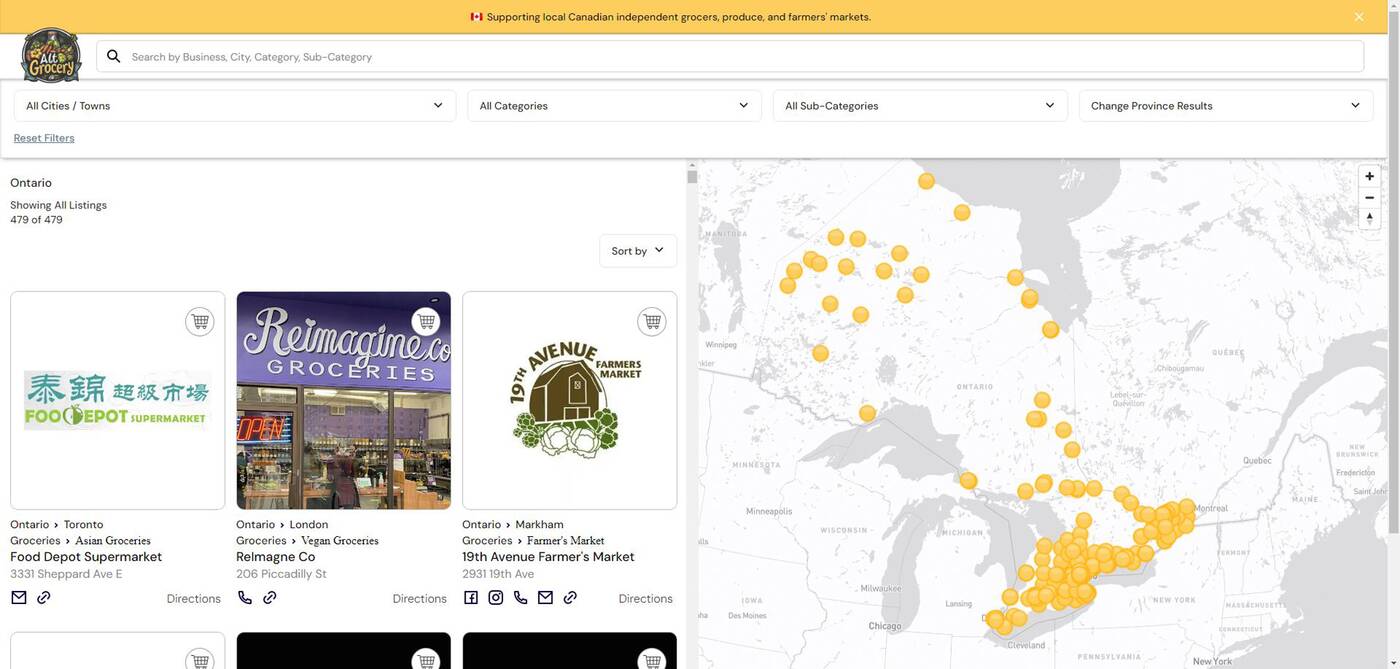The height and width of the screenshot is (669, 1400).
Task: Zoom out on the map
Action: pyautogui.click(x=1370, y=198)
